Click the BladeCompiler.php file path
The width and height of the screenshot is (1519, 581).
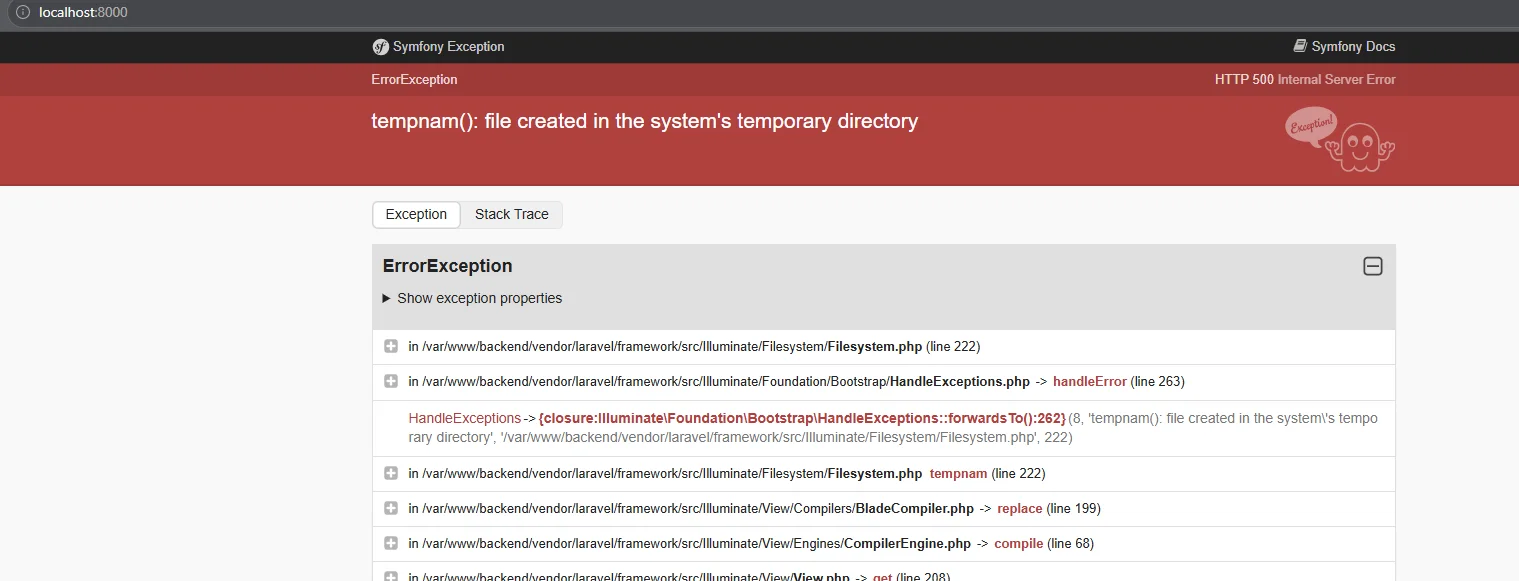(698, 508)
